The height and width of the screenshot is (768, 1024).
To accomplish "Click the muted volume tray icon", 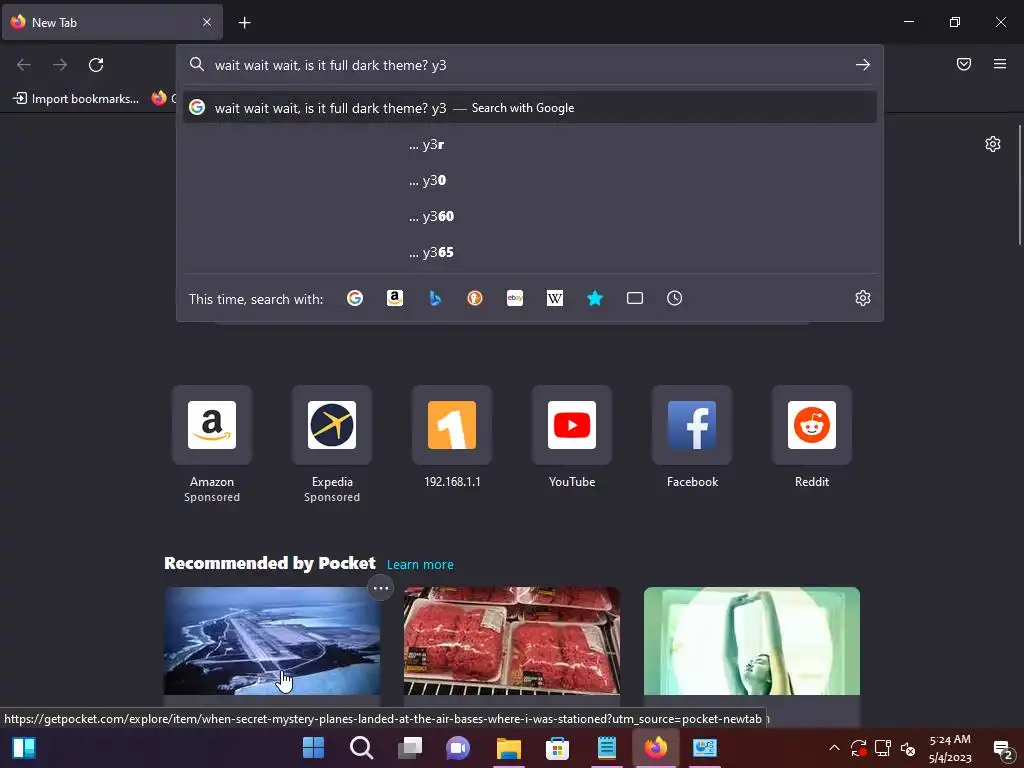I will pyautogui.click(x=908, y=748).
